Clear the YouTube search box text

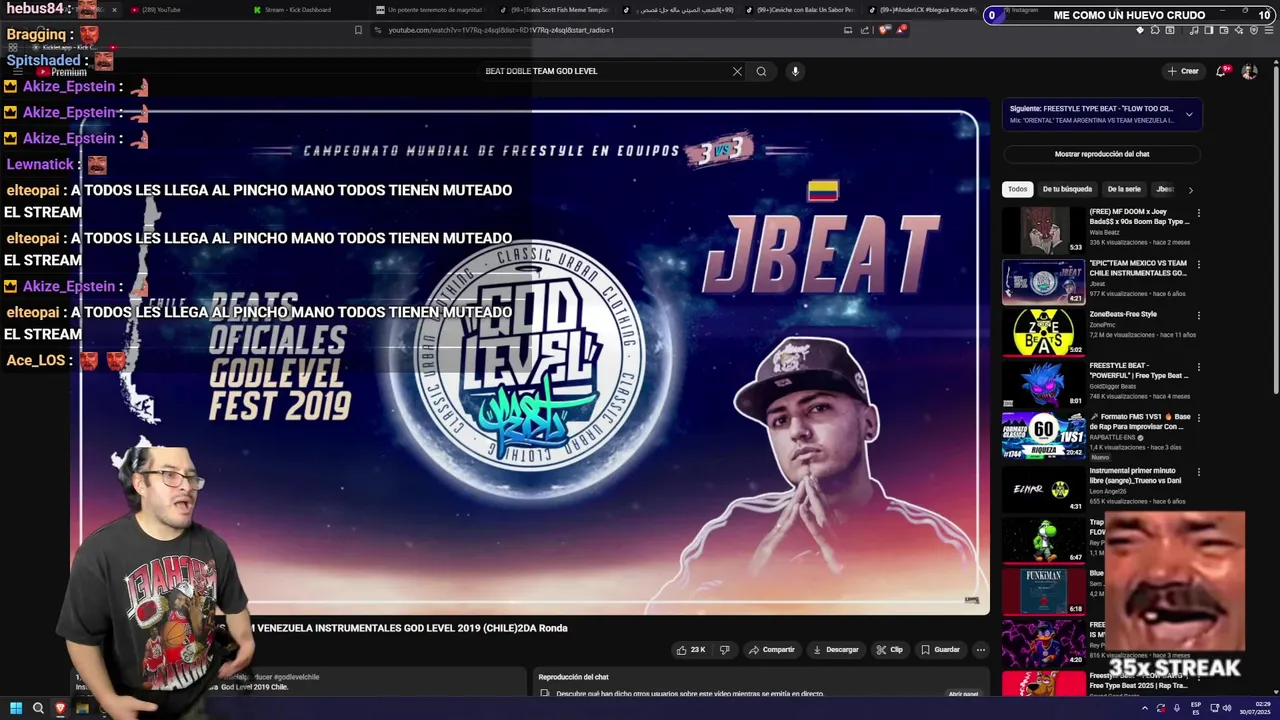737,71
